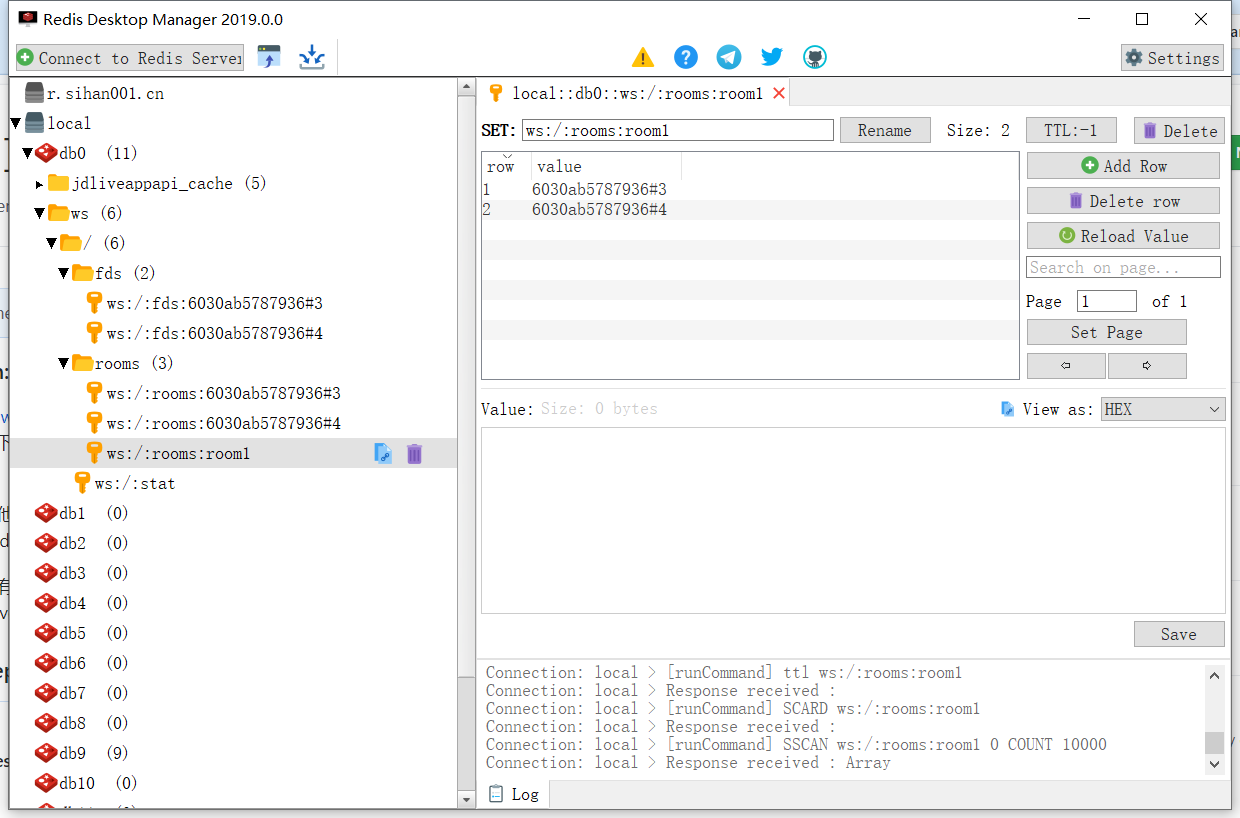The image size is (1240, 818).
Task: Open the Telegram icon
Action: coord(729,57)
